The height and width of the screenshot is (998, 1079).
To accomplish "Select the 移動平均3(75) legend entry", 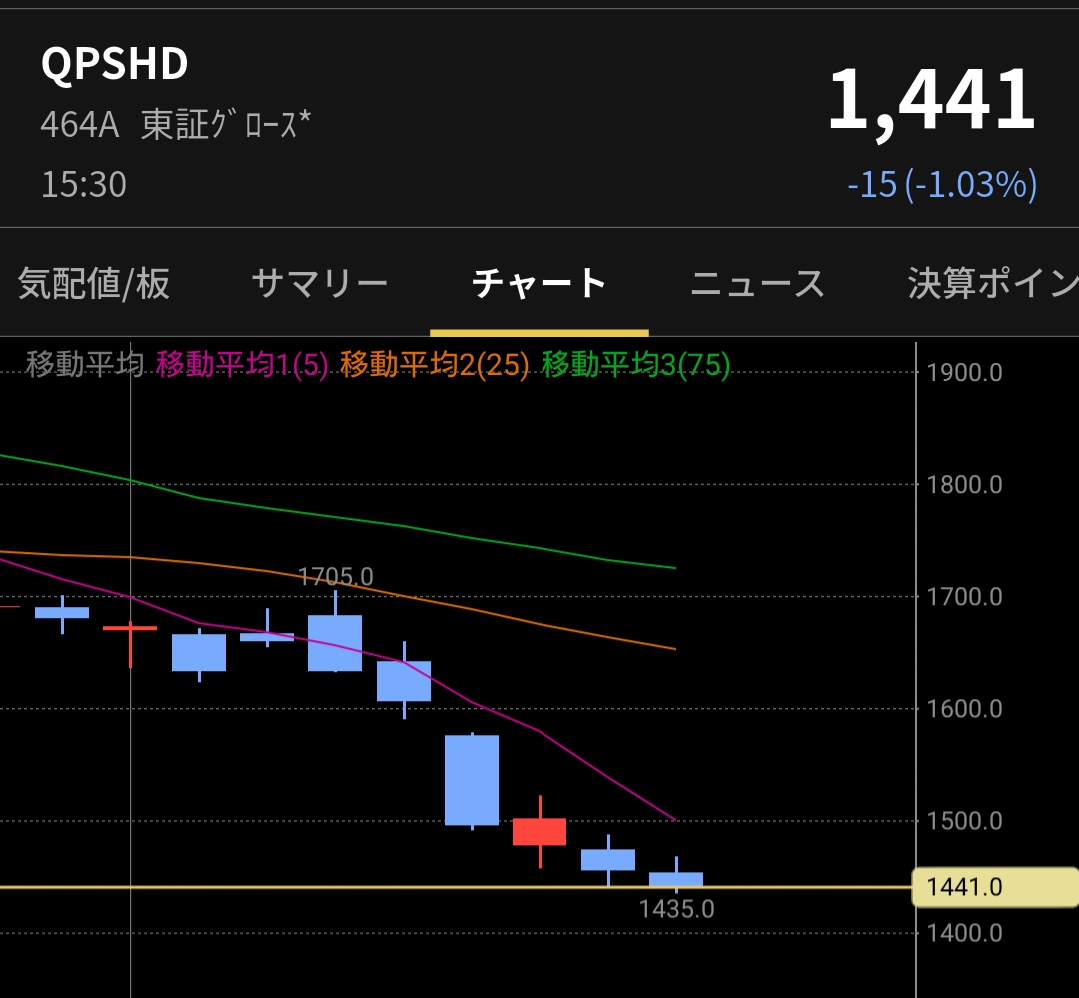I will pyautogui.click(x=636, y=364).
